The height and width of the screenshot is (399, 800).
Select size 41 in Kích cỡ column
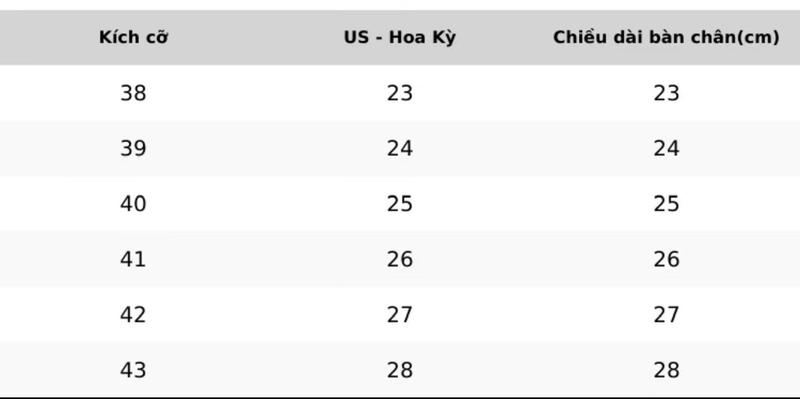[x=133, y=259]
